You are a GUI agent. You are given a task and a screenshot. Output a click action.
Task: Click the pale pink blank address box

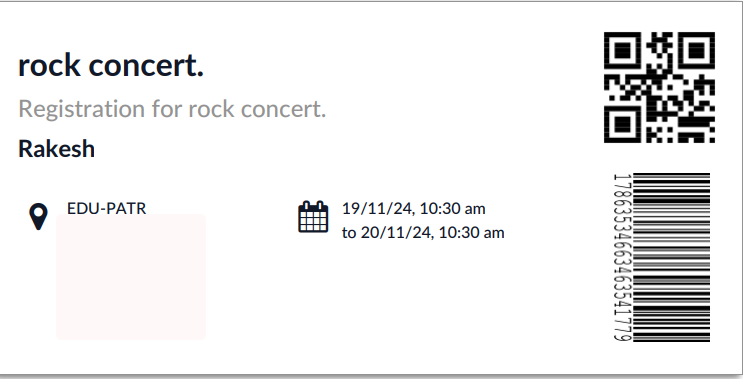131,277
